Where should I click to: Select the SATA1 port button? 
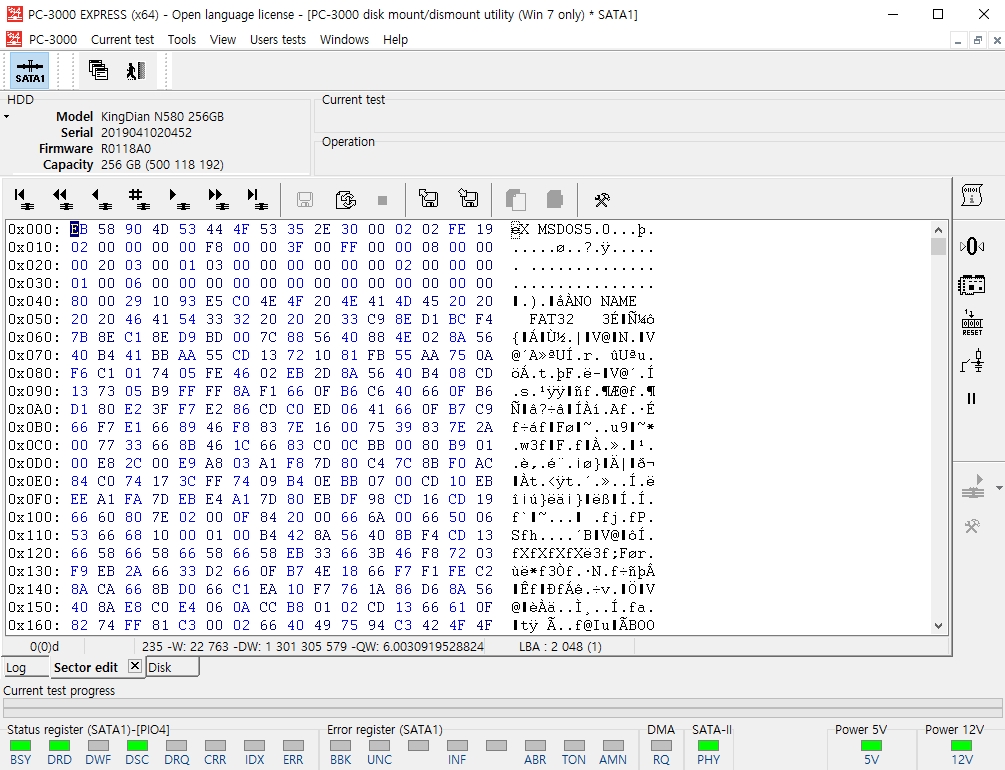pos(30,71)
